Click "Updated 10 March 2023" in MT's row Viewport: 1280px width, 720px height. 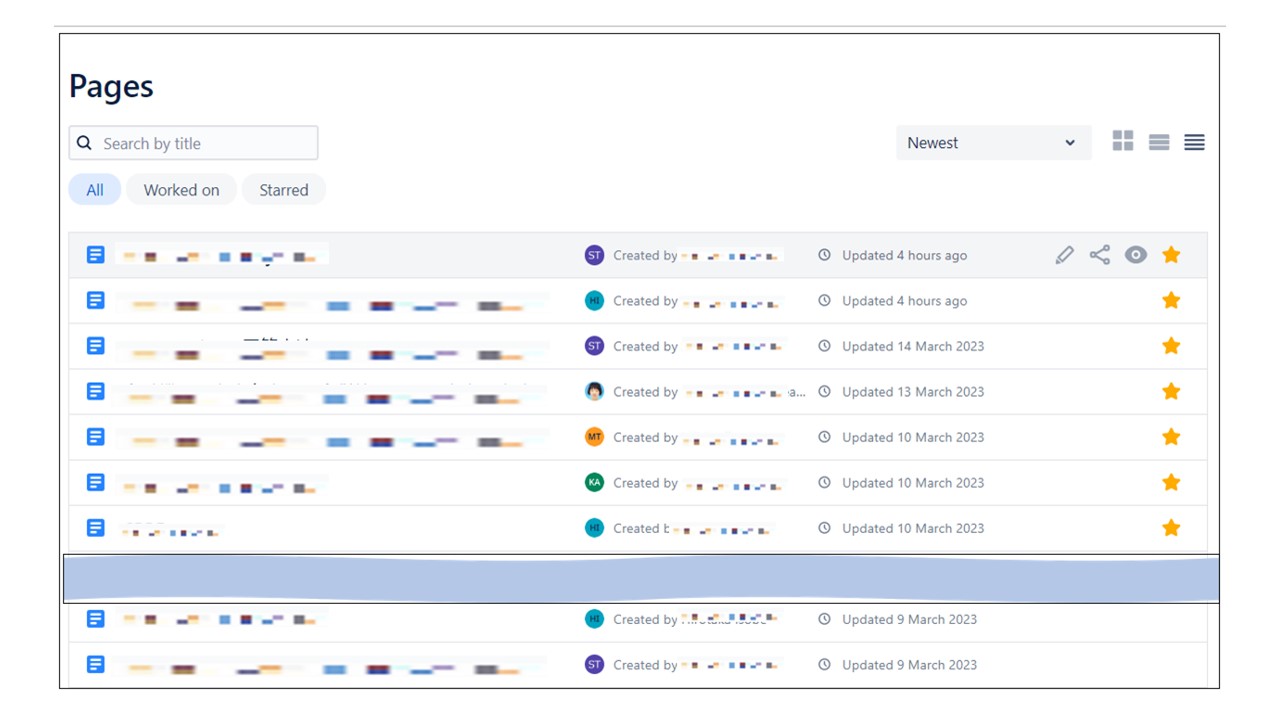click(913, 438)
